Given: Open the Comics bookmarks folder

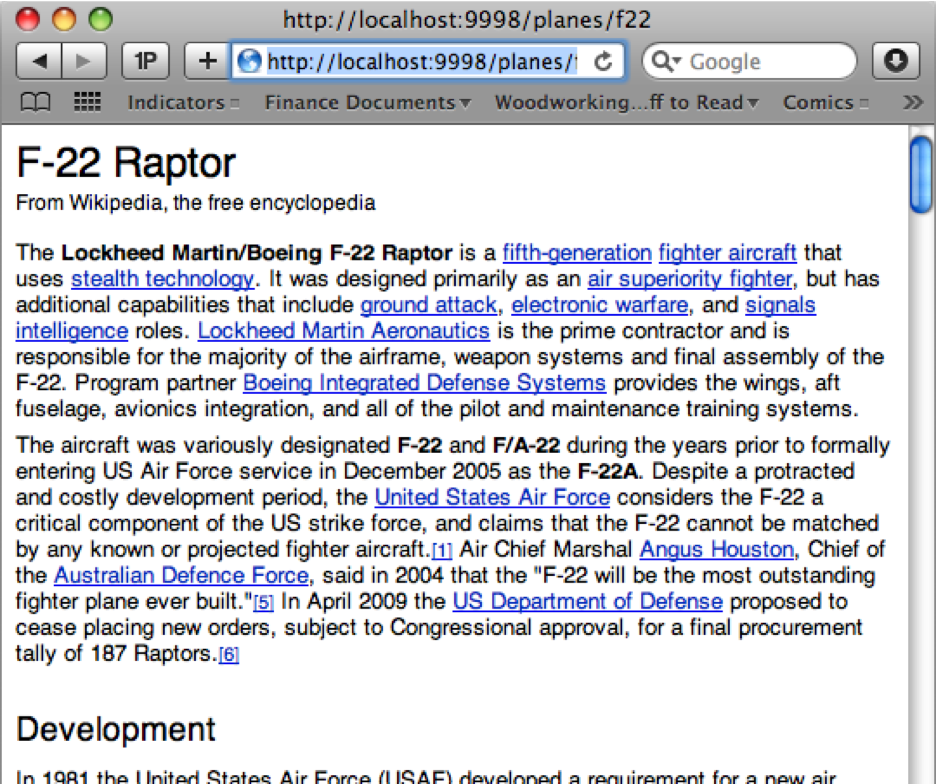Looking at the screenshot, I should pos(826,103).
